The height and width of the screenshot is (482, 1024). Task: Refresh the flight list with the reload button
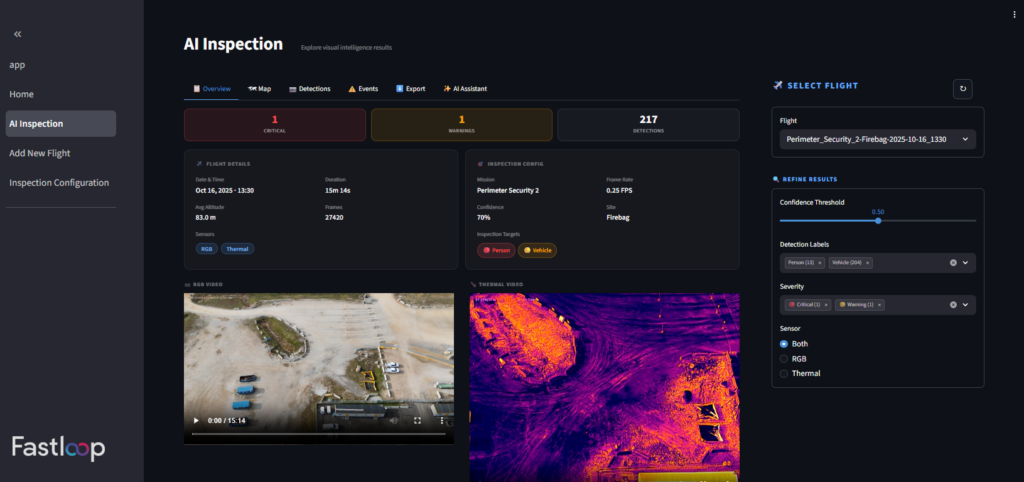click(x=963, y=89)
